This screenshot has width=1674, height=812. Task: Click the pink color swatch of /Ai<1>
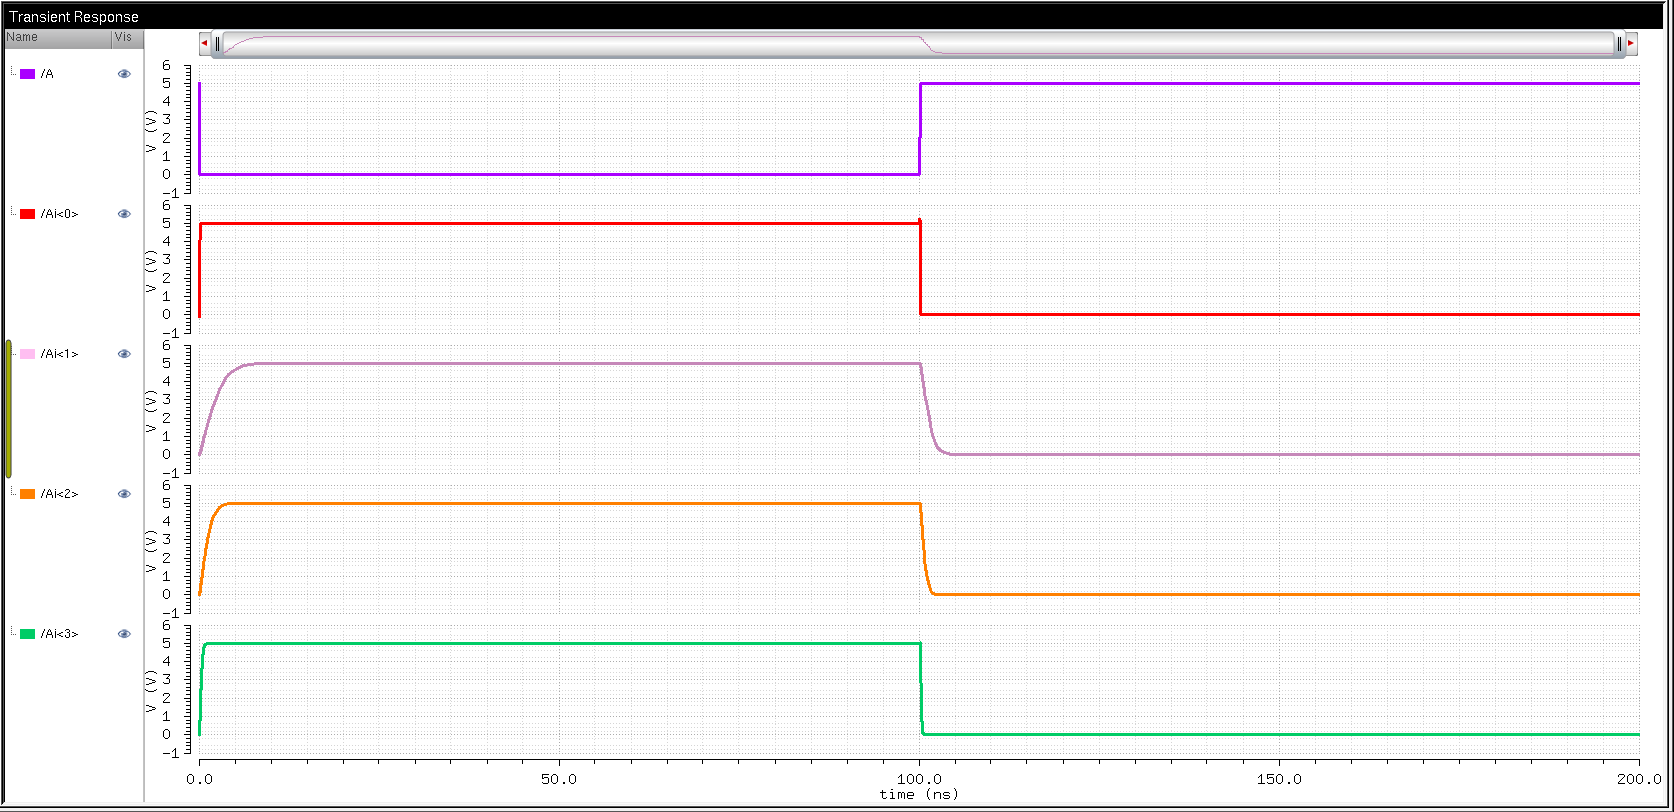pos(28,354)
